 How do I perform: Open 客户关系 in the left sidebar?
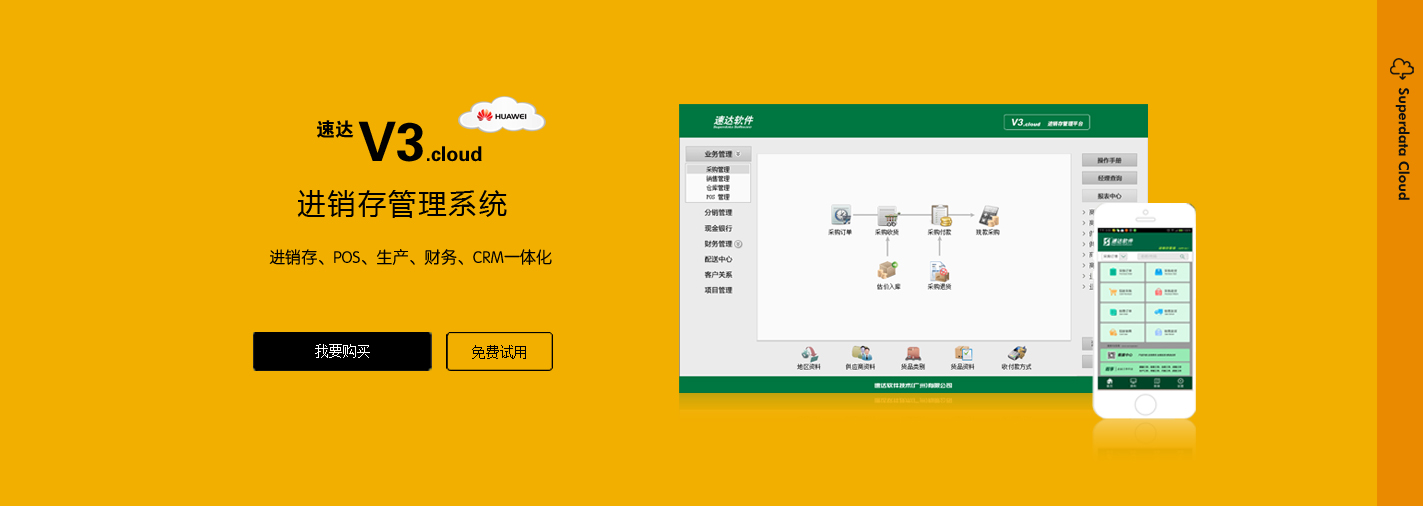(718, 275)
